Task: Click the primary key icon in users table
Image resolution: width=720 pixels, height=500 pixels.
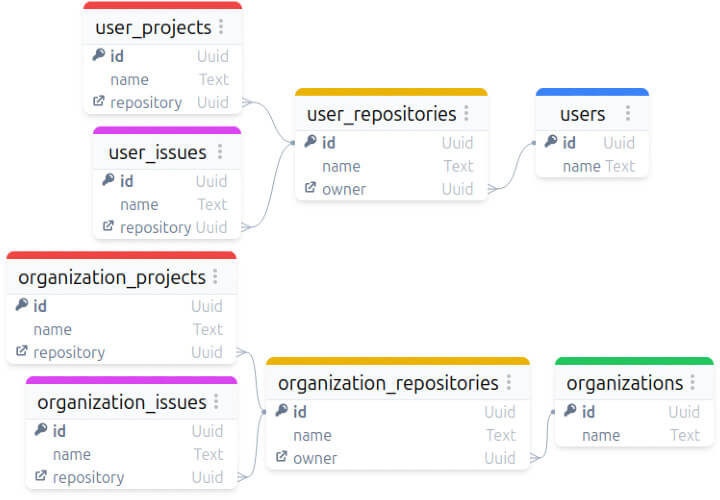Action: pyautogui.click(x=551, y=143)
